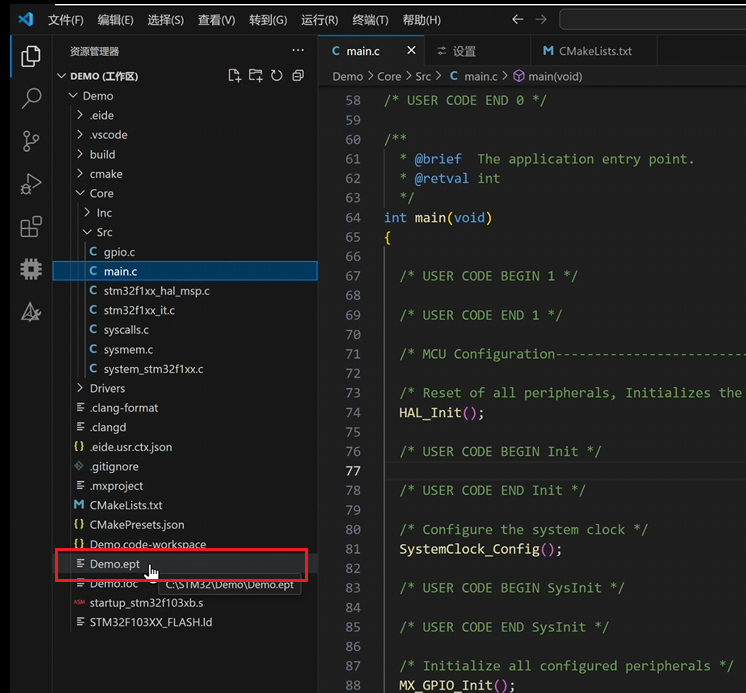Screen dimensions: 746x693
Task: Collapse the Demo root folder
Action: (73, 96)
